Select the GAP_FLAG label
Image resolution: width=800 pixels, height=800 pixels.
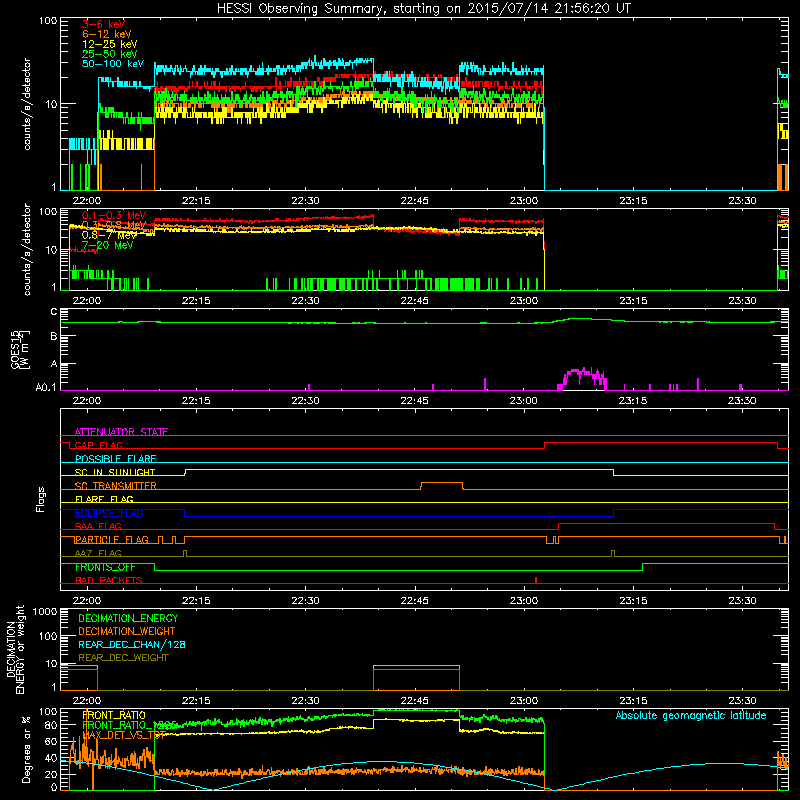(x=98, y=445)
